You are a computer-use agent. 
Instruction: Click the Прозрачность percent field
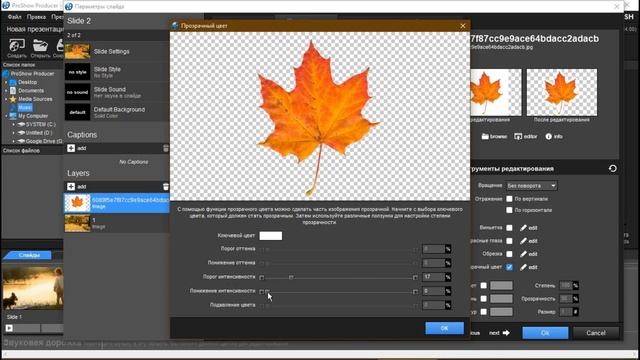566,298
